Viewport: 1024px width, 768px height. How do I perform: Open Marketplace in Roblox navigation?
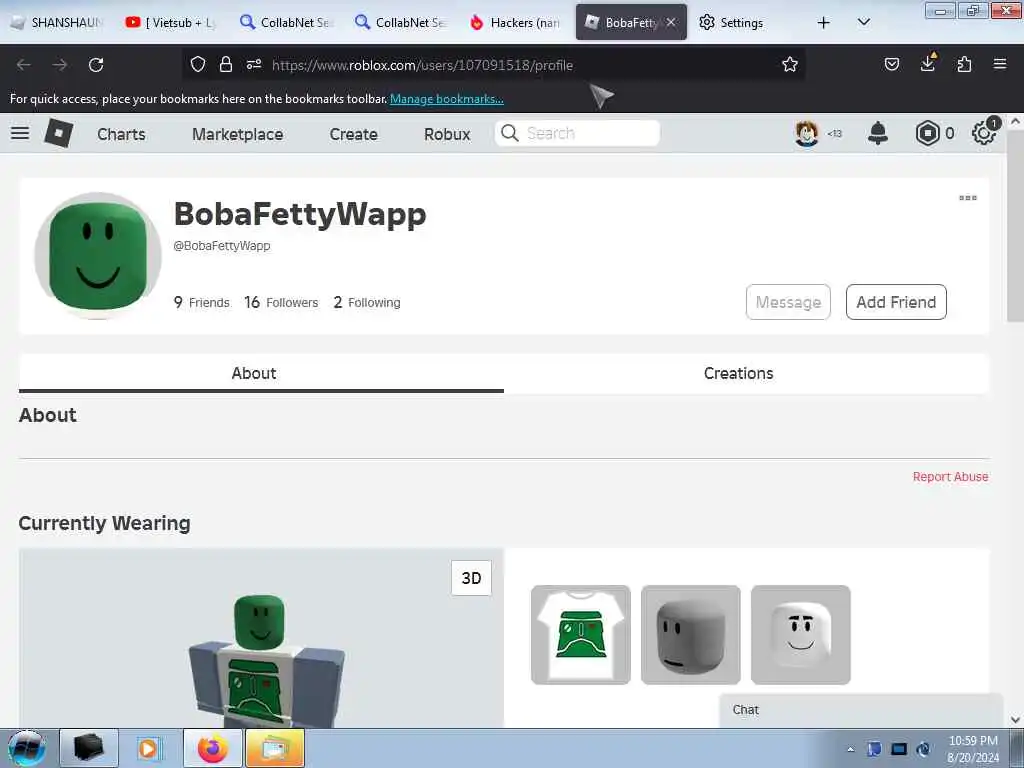pyautogui.click(x=238, y=134)
